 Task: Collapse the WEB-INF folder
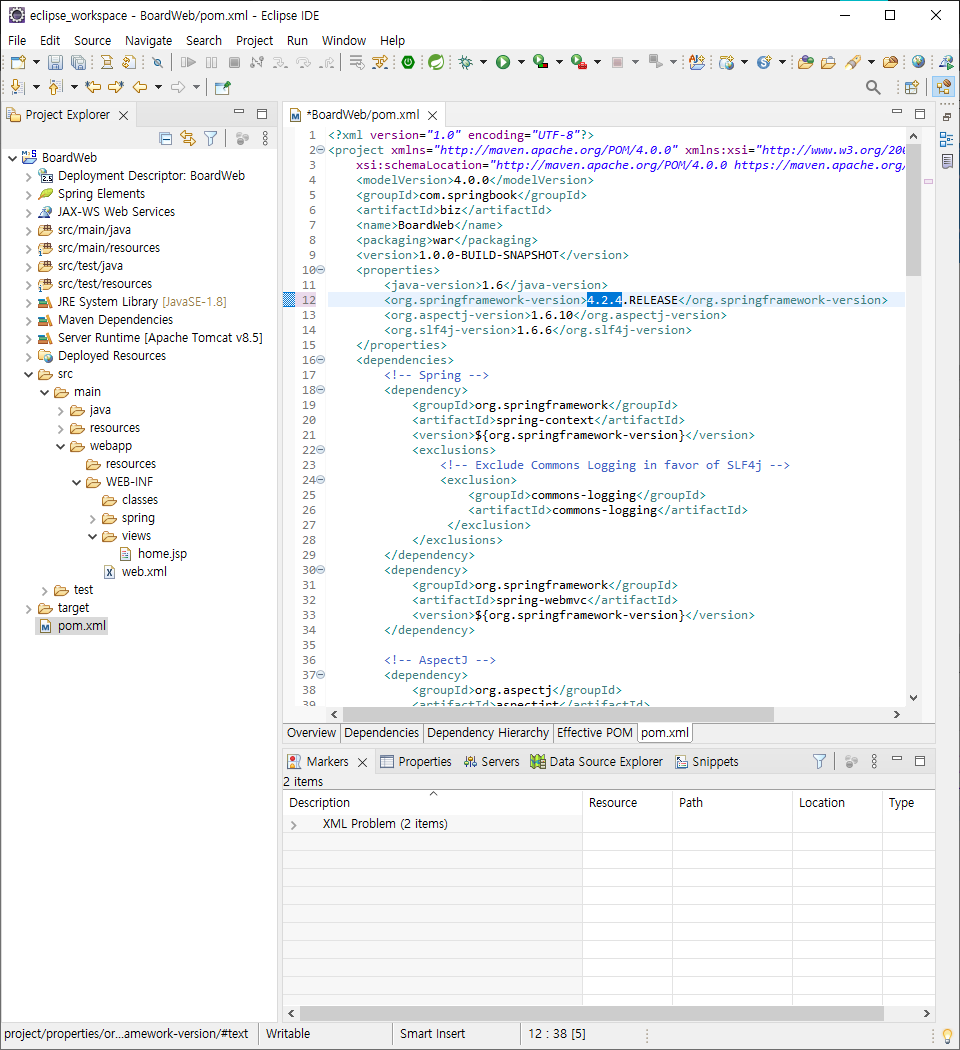point(76,482)
